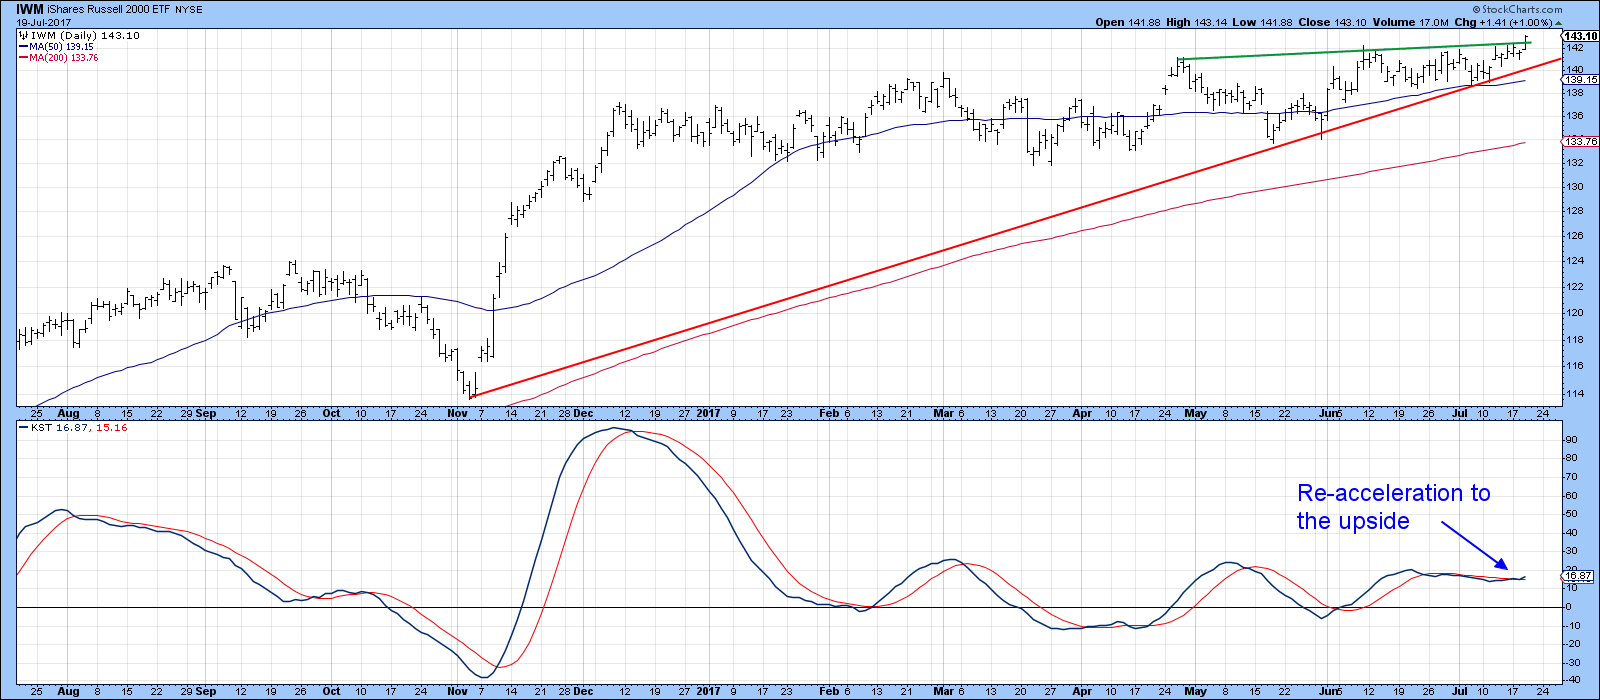Click the Oct label on the price chart date axis
The height and width of the screenshot is (700, 1600).
point(331,413)
